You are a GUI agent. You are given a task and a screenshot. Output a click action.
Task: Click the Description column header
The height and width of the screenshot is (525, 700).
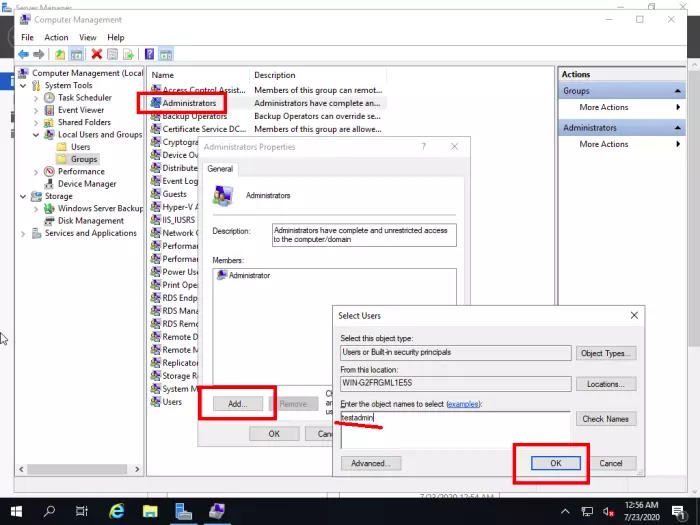click(x=318, y=75)
